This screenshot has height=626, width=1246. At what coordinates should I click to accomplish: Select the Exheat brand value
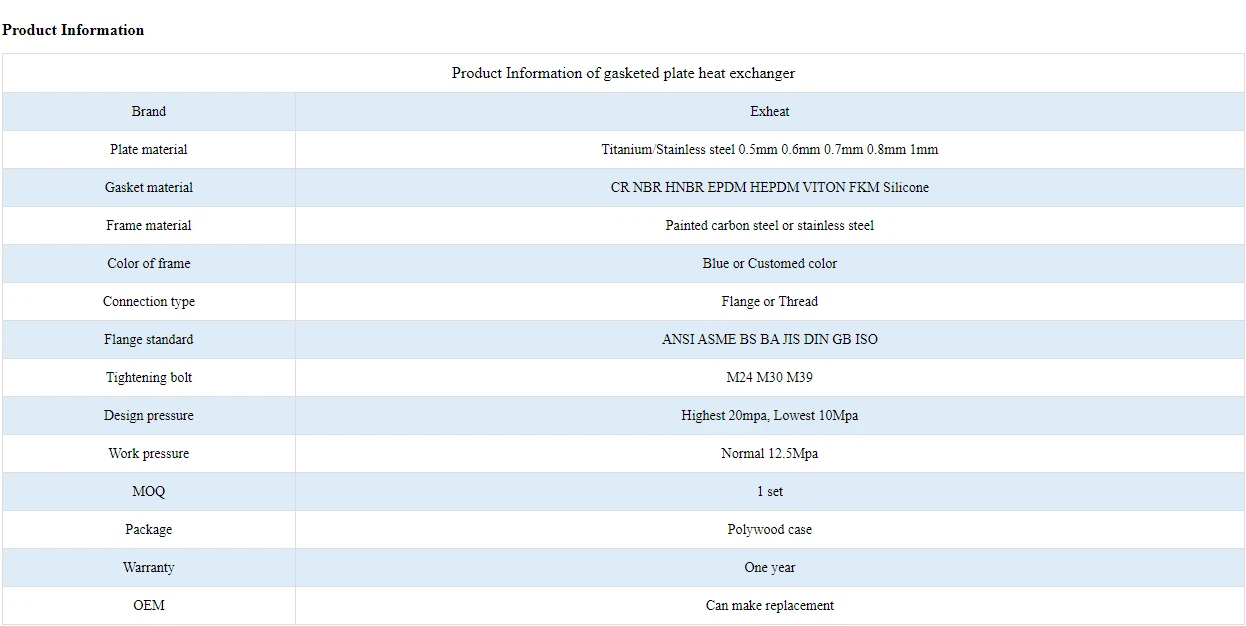769,111
